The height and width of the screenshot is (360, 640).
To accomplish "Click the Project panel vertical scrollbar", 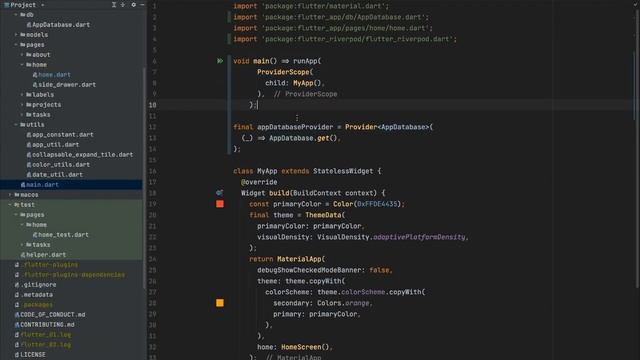I will pos(144,178).
